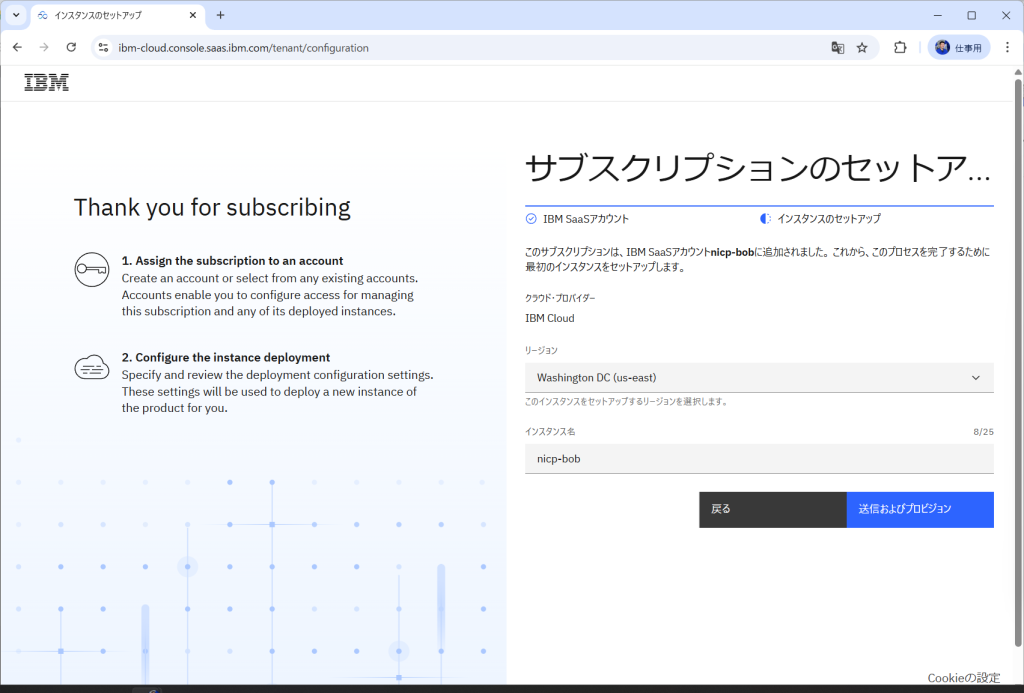This screenshot has width=1024, height=693.
Task: Click the サブスクリプションのセットア… page title
Action: (x=758, y=168)
